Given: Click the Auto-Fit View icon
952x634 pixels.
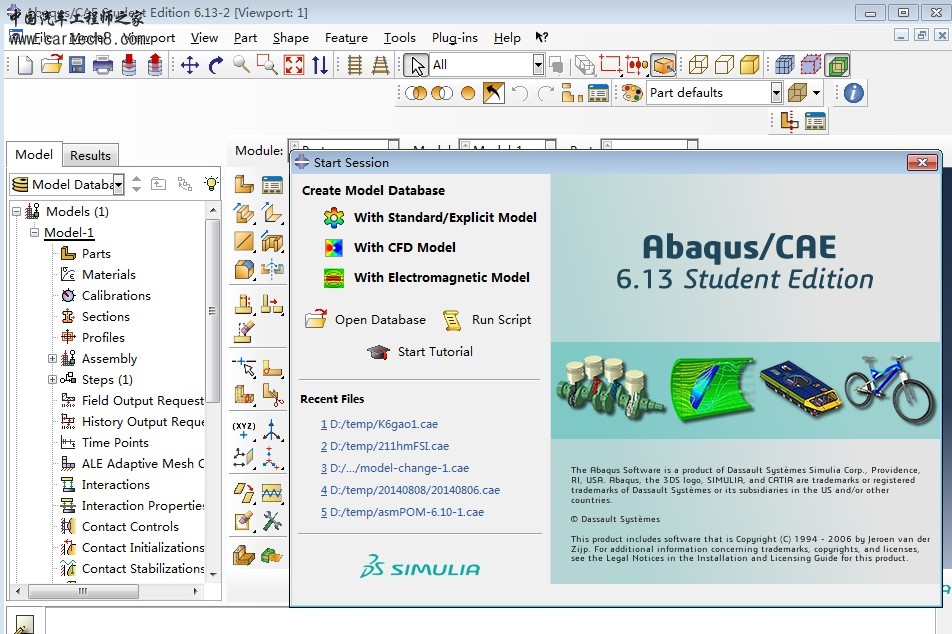Looking at the screenshot, I should coord(294,65).
